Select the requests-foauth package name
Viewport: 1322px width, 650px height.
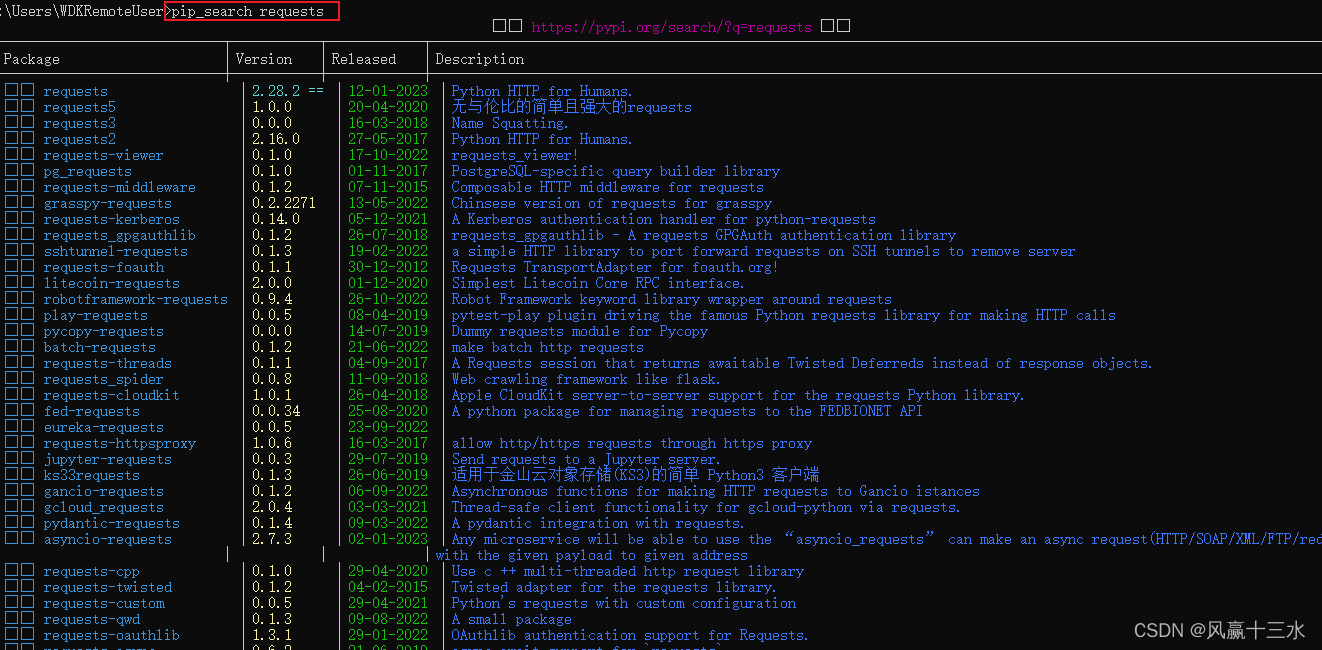(x=103, y=267)
